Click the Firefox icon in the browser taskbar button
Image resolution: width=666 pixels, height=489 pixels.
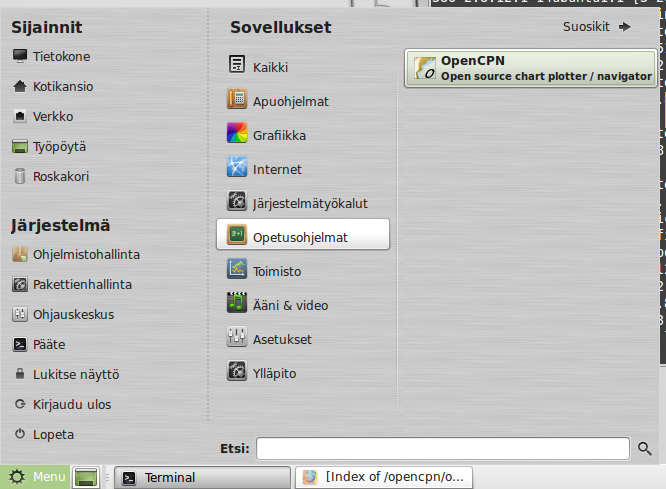click(x=310, y=477)
